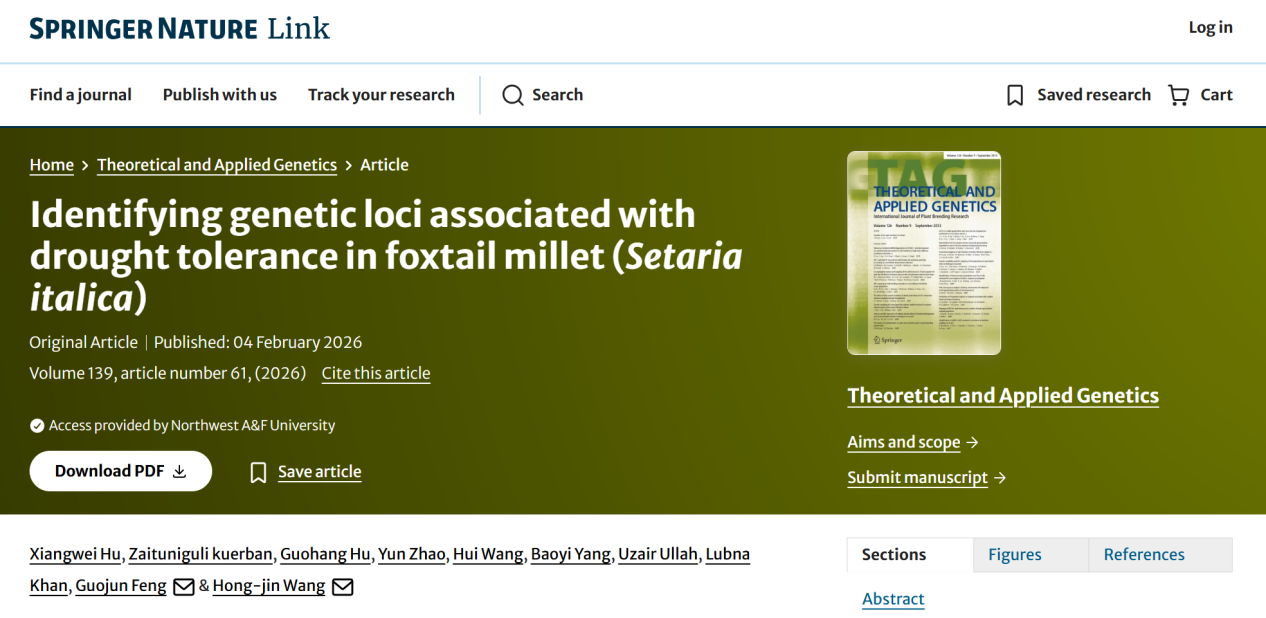Open Saved research bookmark icon
This screenshot has width=1266, height=618.
[x=1015, y=95]
